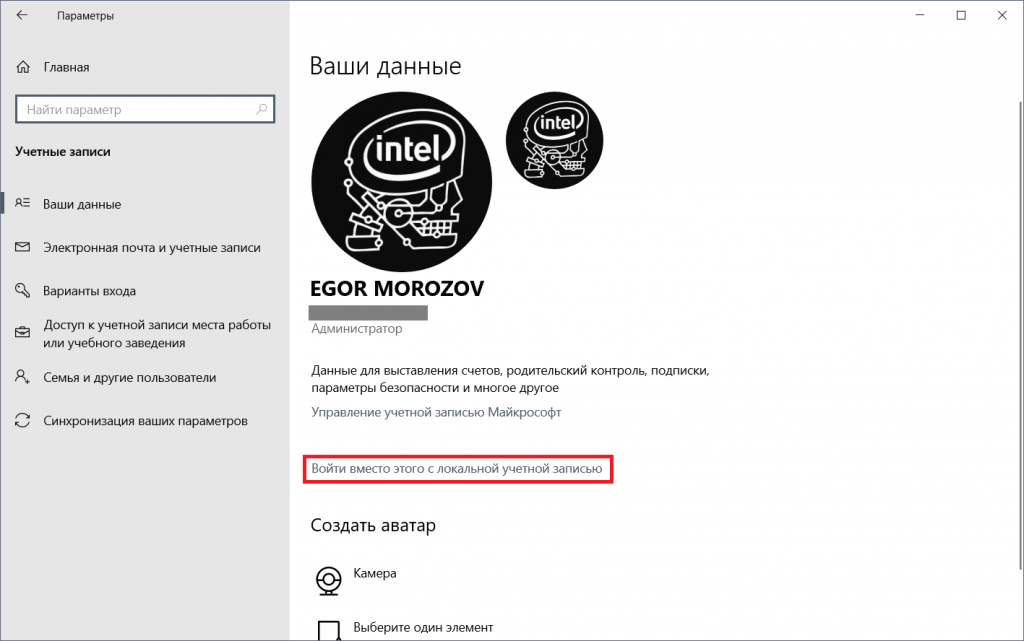Viewport: 1024px width, 641px height.
Task: Choose Выберите один элемент to browse
Action: (x=422, y=628)
